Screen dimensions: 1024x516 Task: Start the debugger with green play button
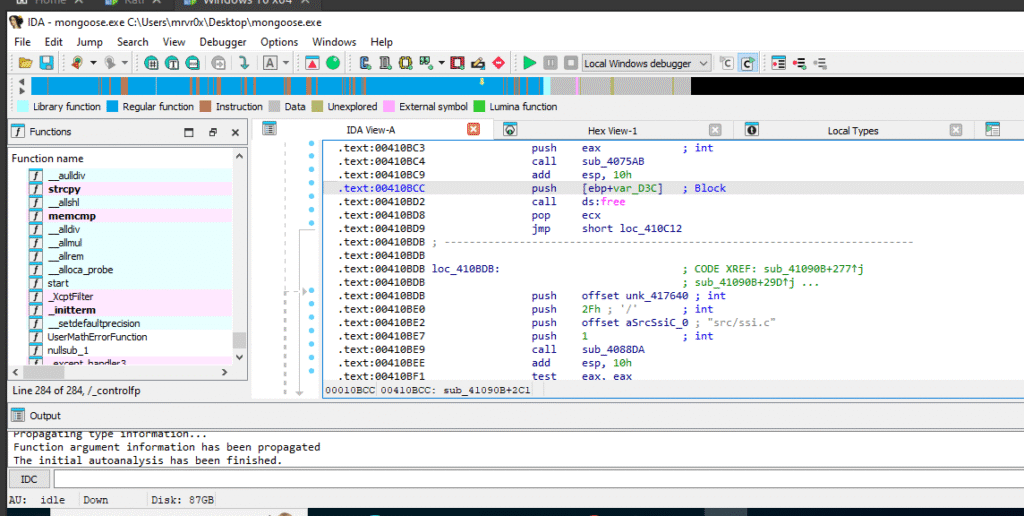click(530, 63)
